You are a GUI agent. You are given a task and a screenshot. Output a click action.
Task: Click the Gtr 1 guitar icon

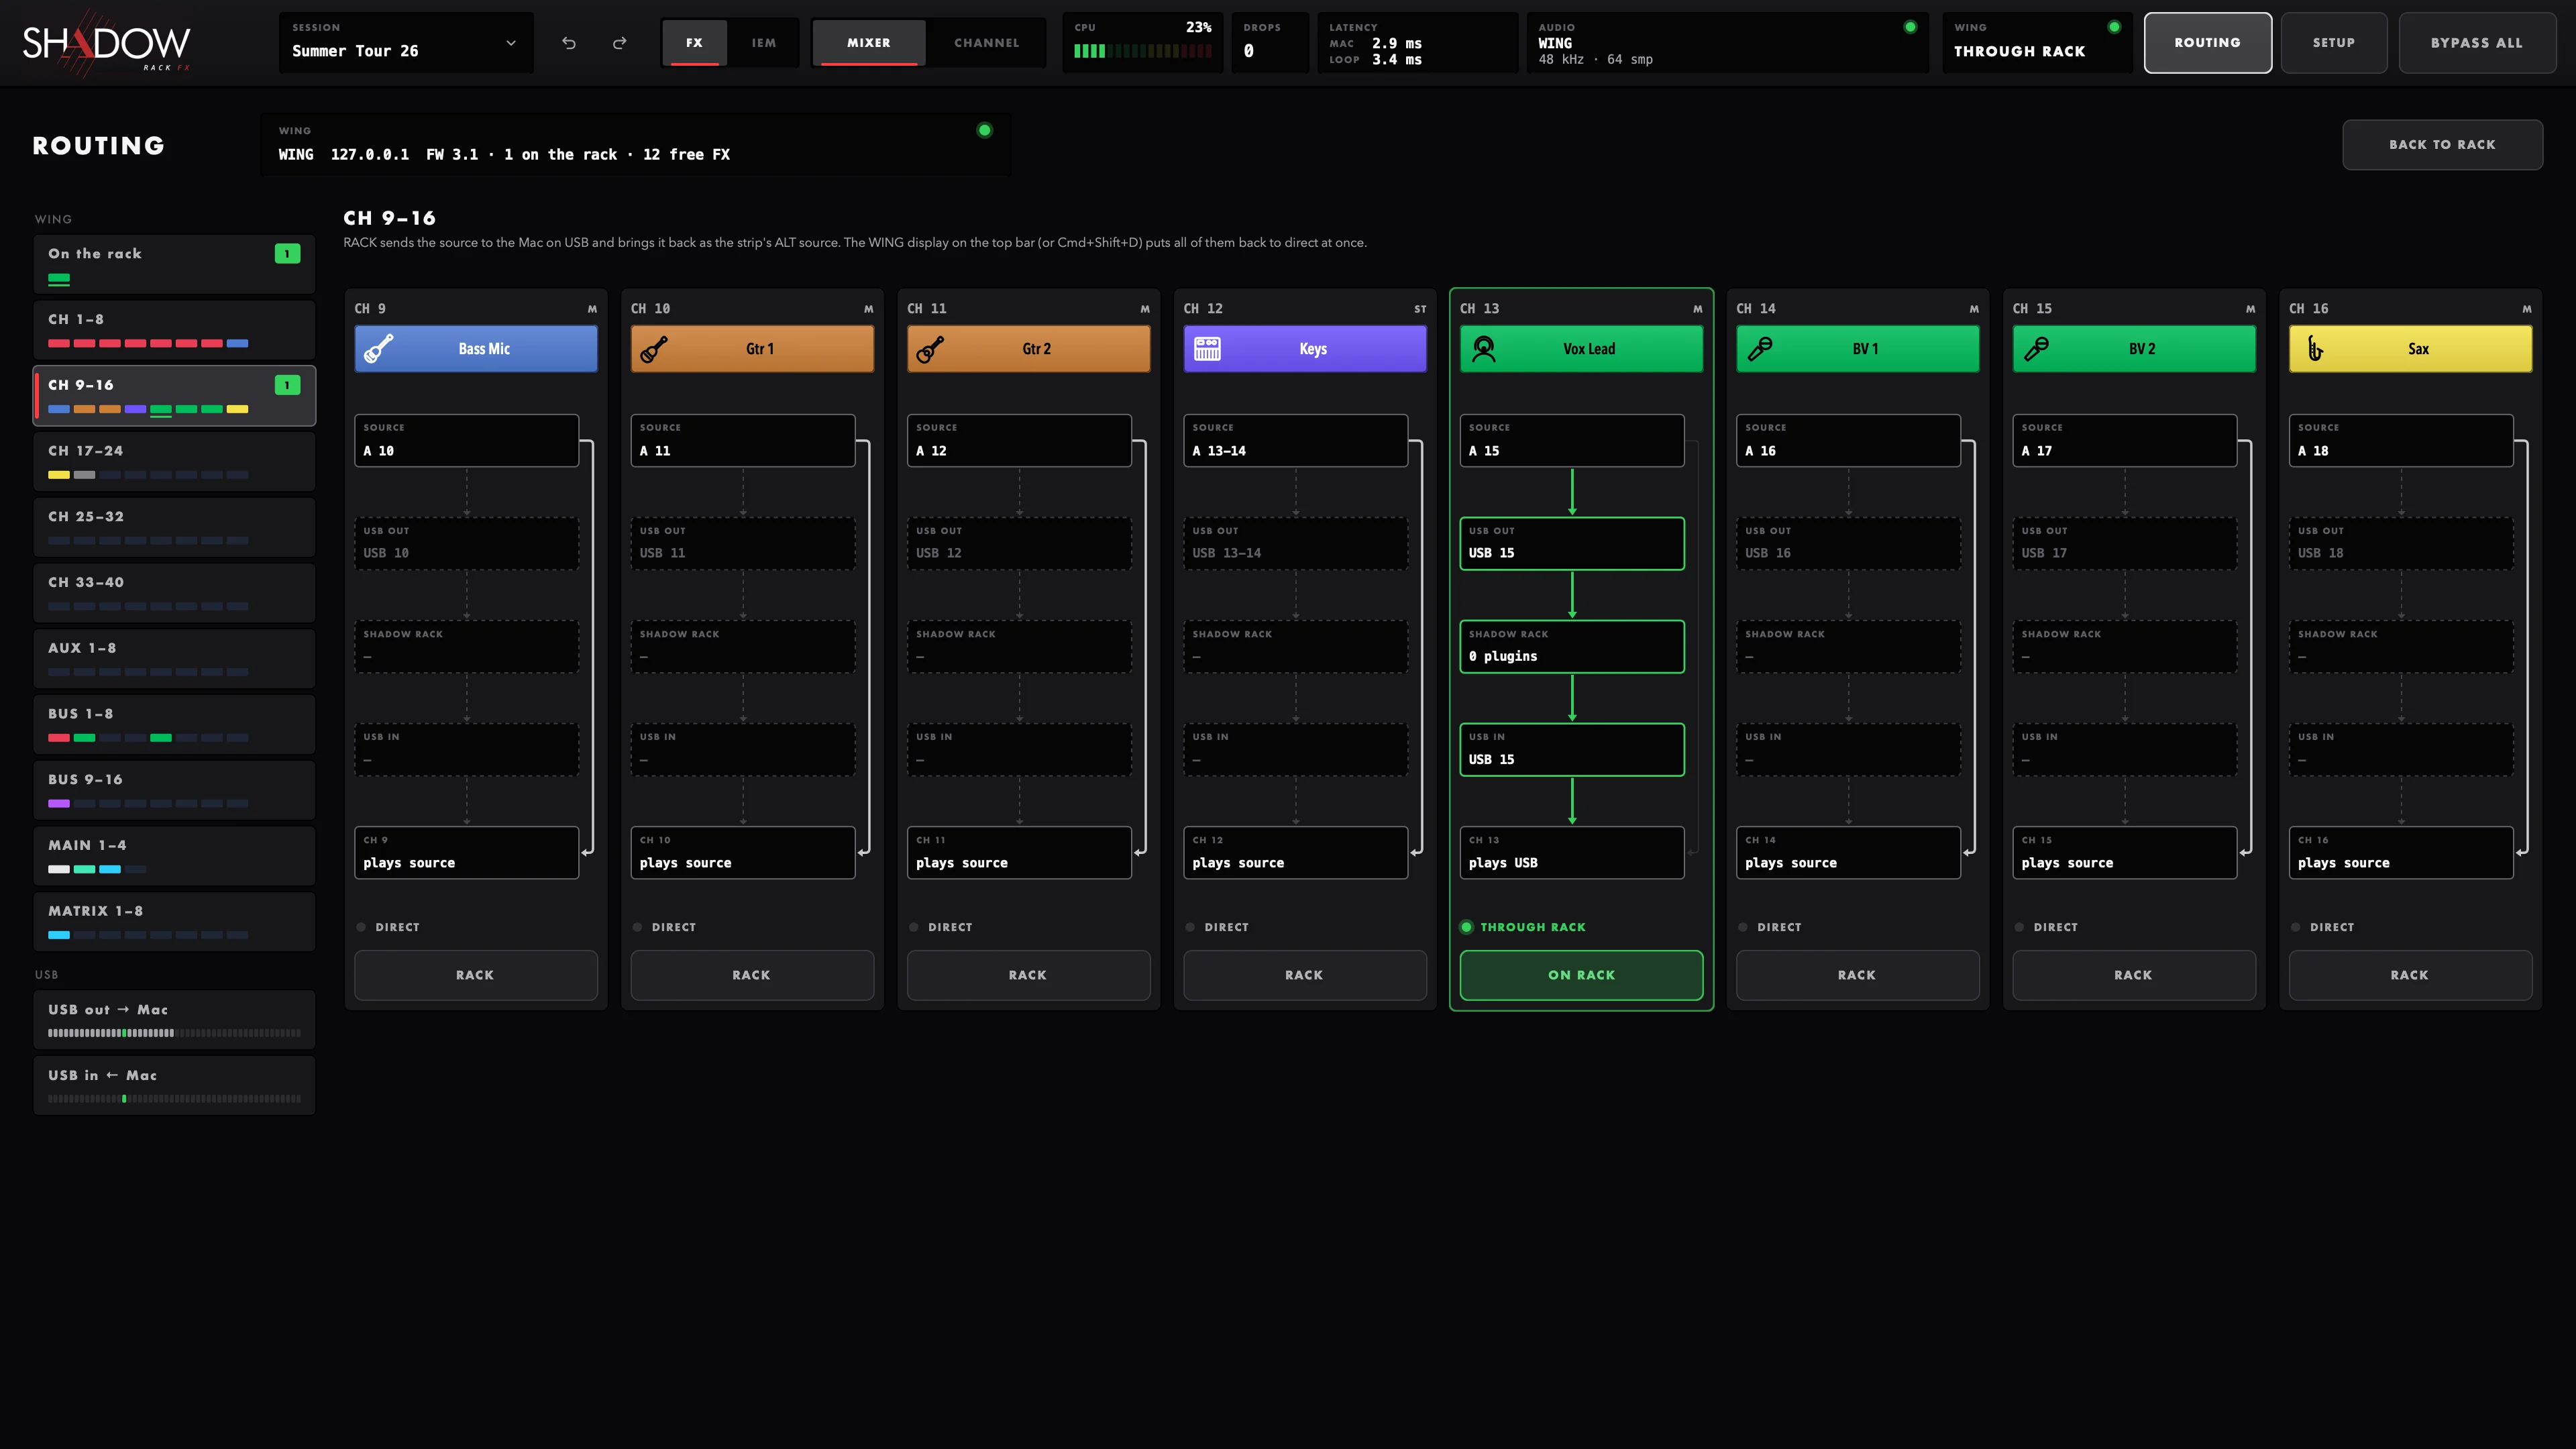click(x=655, y=349)
